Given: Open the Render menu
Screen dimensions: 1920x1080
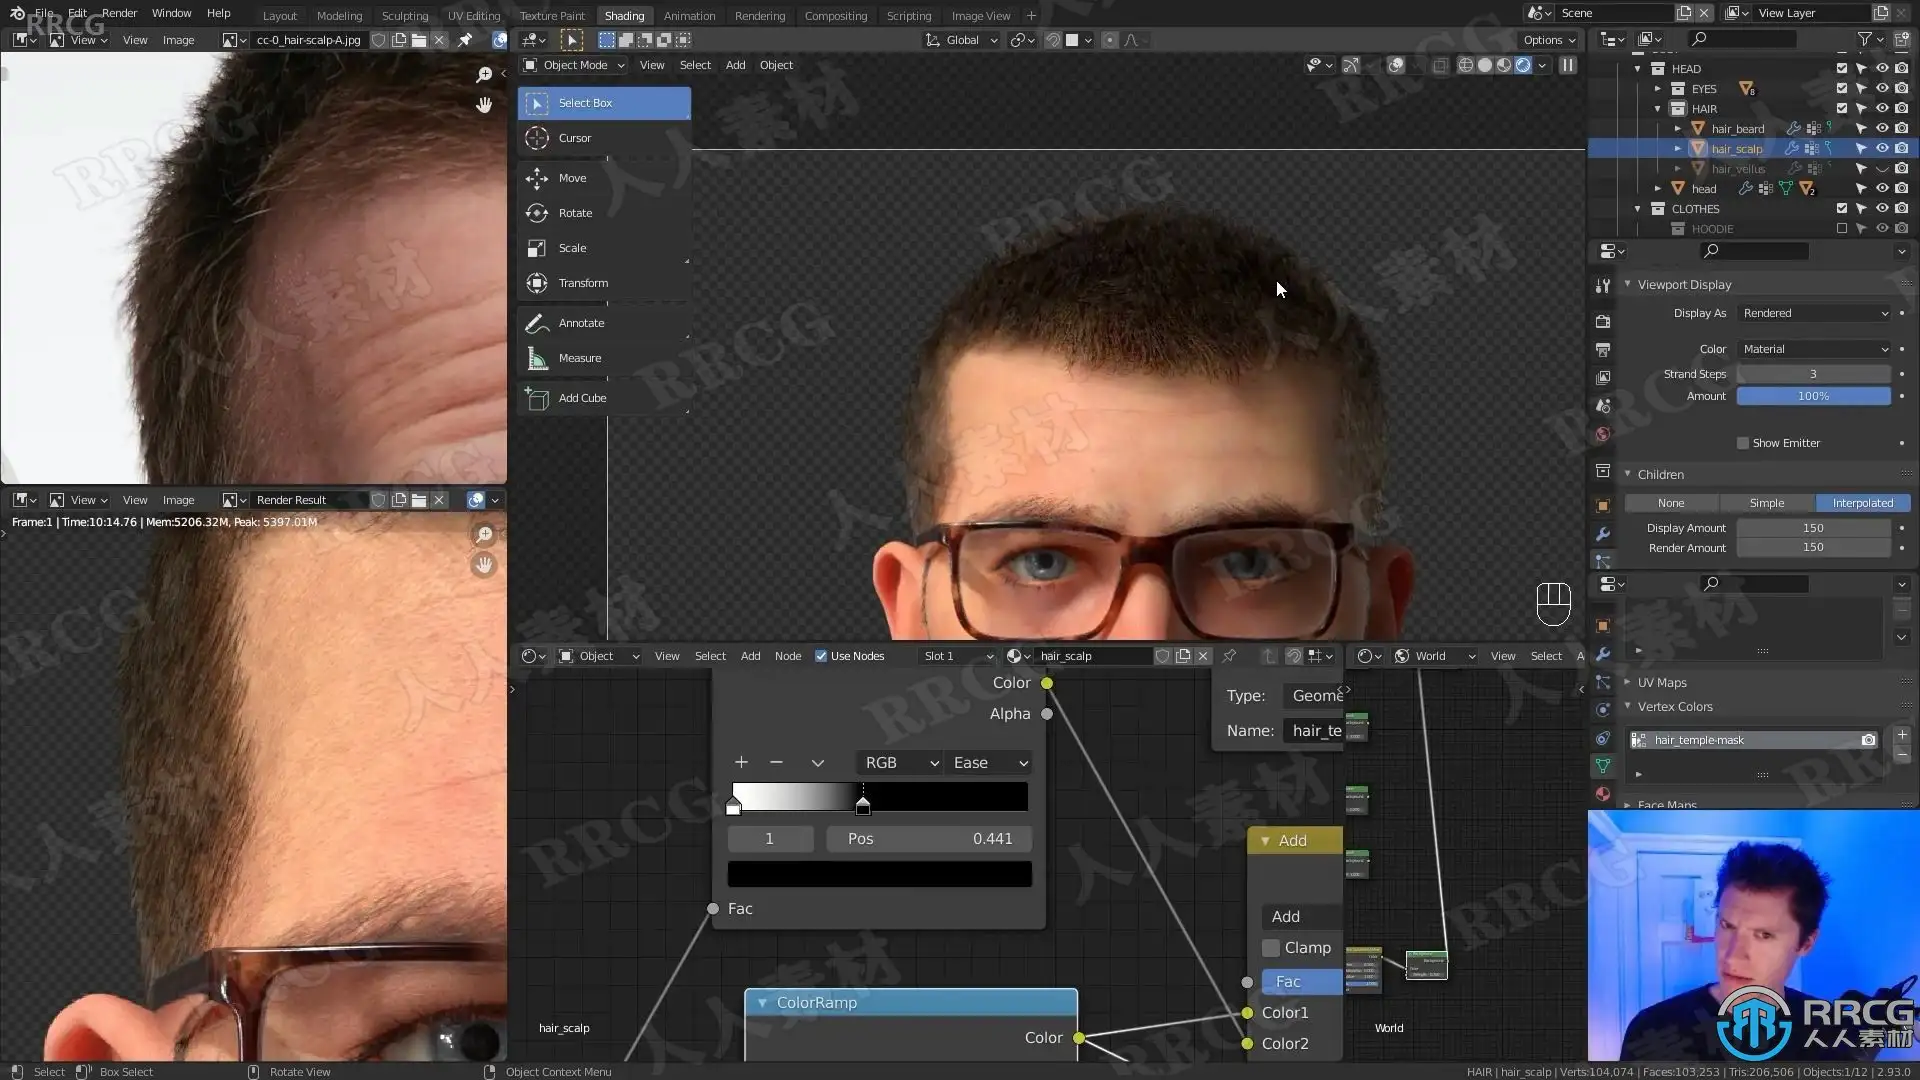Looking at the screenshot, I should coord(119,13).
